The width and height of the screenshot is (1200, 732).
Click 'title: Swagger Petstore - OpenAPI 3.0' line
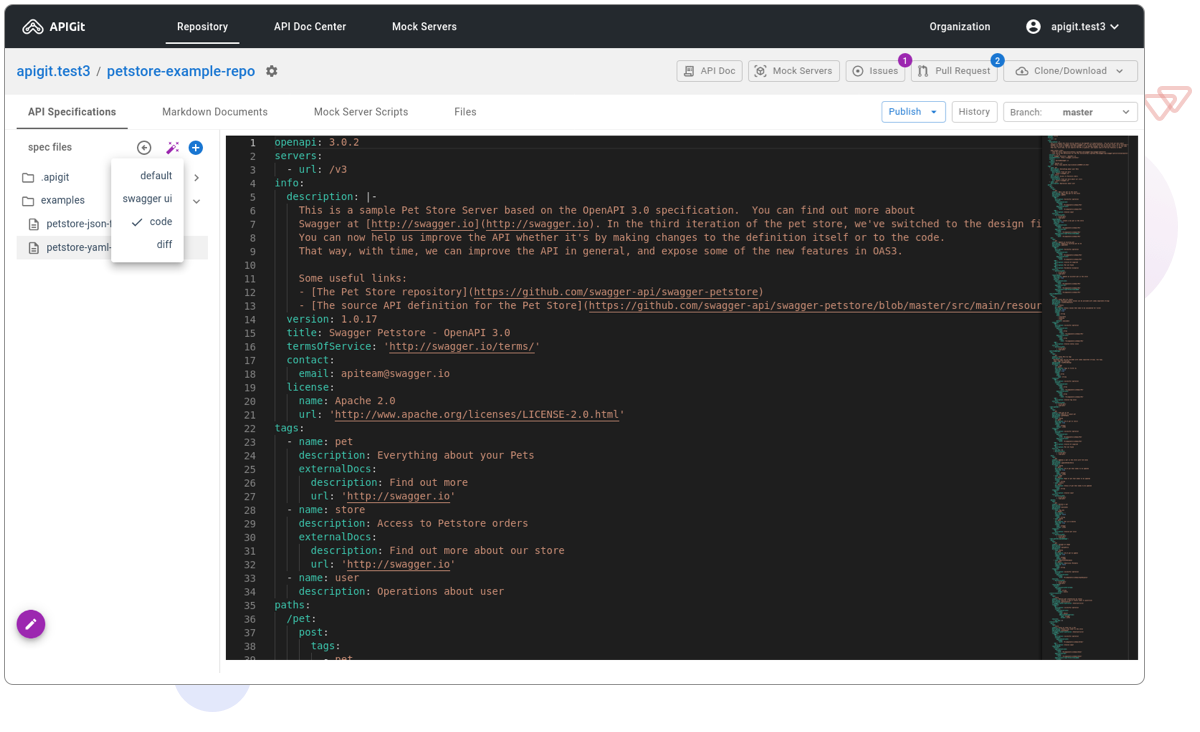(x=398, y=332)
